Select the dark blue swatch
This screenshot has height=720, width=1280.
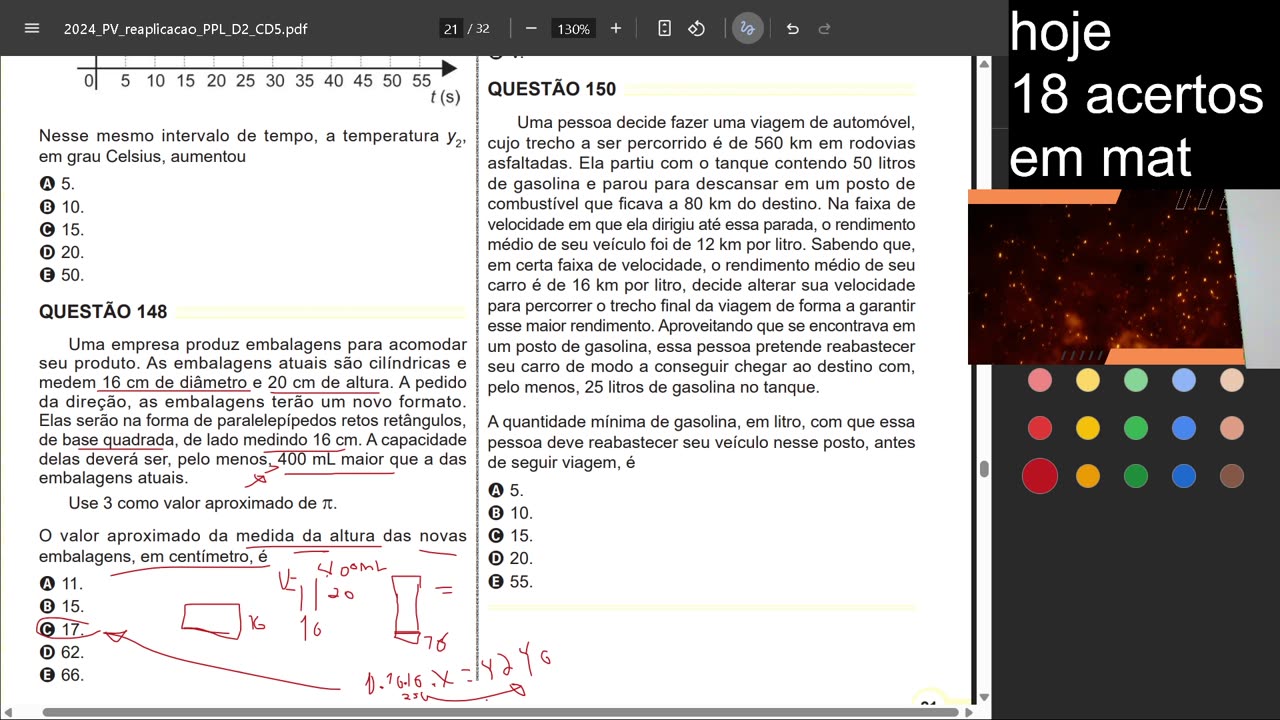1184,476
